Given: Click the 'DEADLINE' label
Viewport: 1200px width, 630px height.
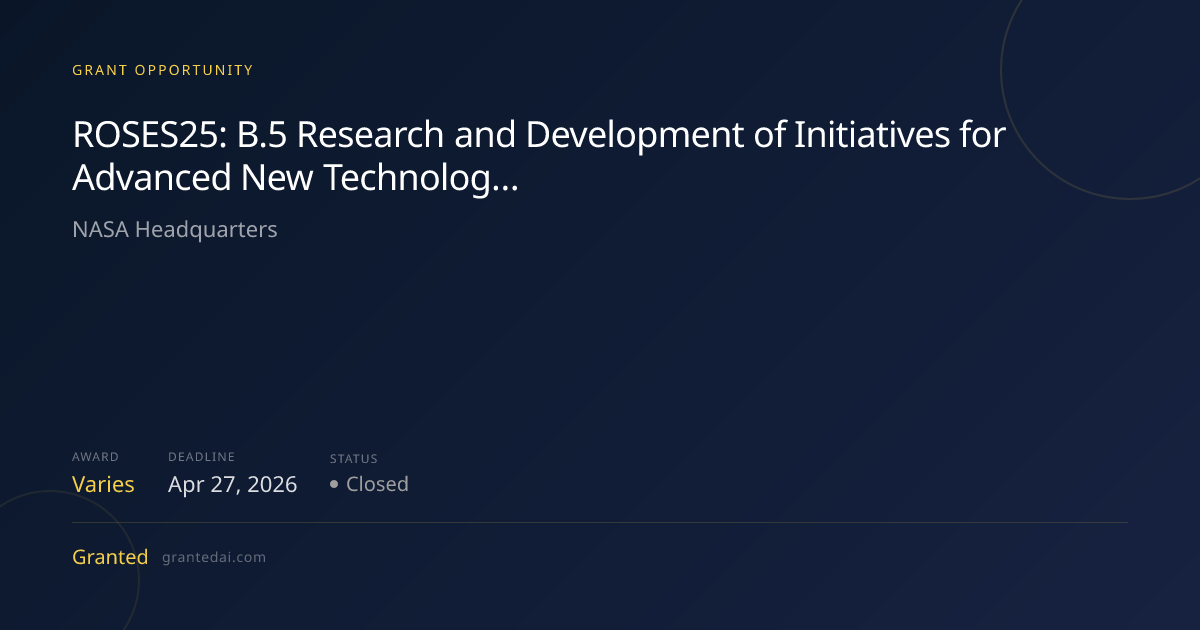Looking at the screenshot, I should 201,457.
